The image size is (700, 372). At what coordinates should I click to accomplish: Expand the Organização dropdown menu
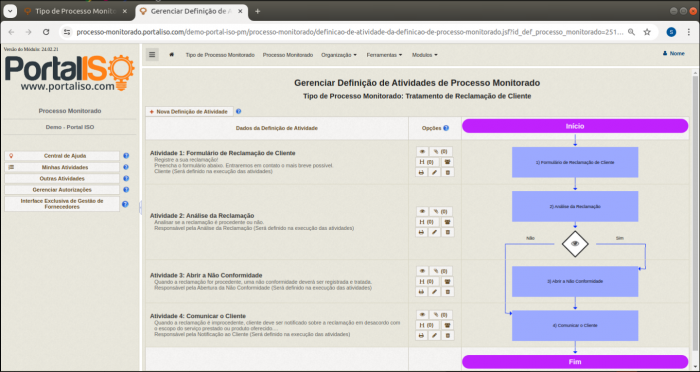point(339,55)
